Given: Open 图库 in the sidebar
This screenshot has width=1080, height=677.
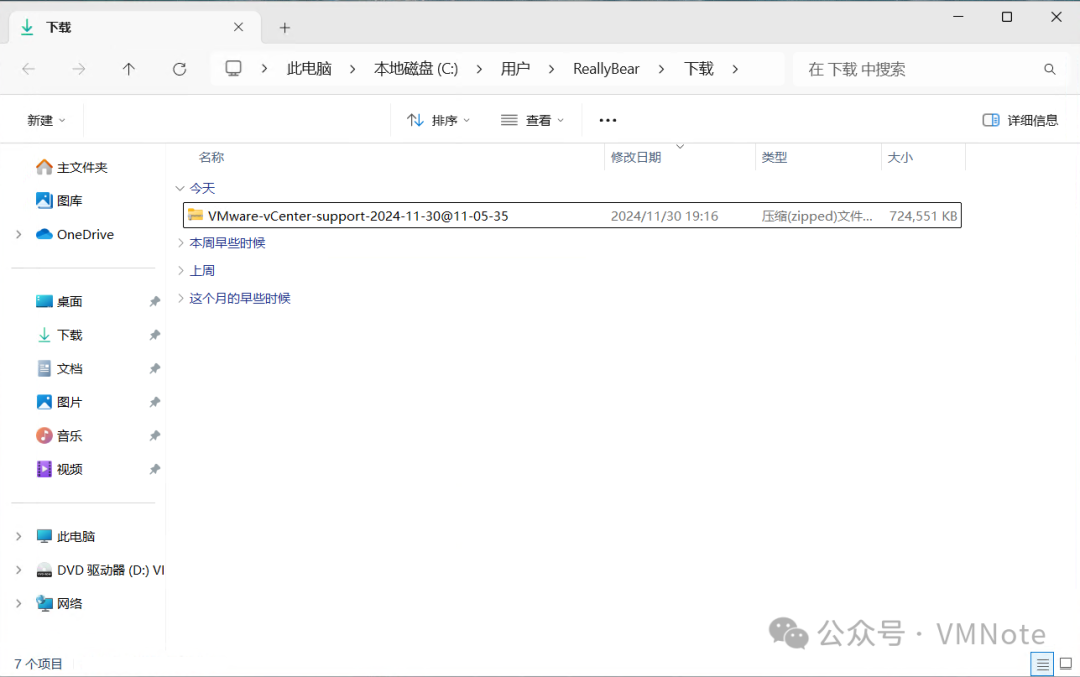Looking at the screenshot, I should [59, 200].
